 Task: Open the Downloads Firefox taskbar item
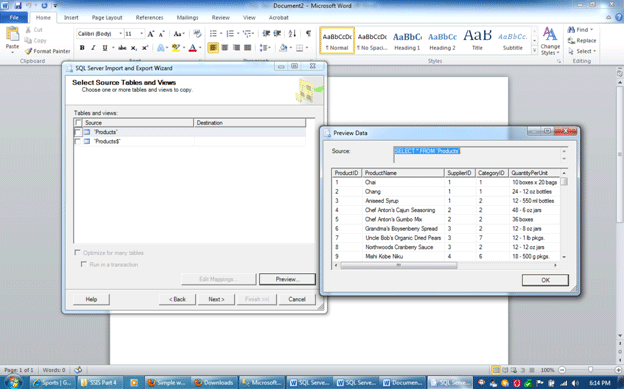215,383
